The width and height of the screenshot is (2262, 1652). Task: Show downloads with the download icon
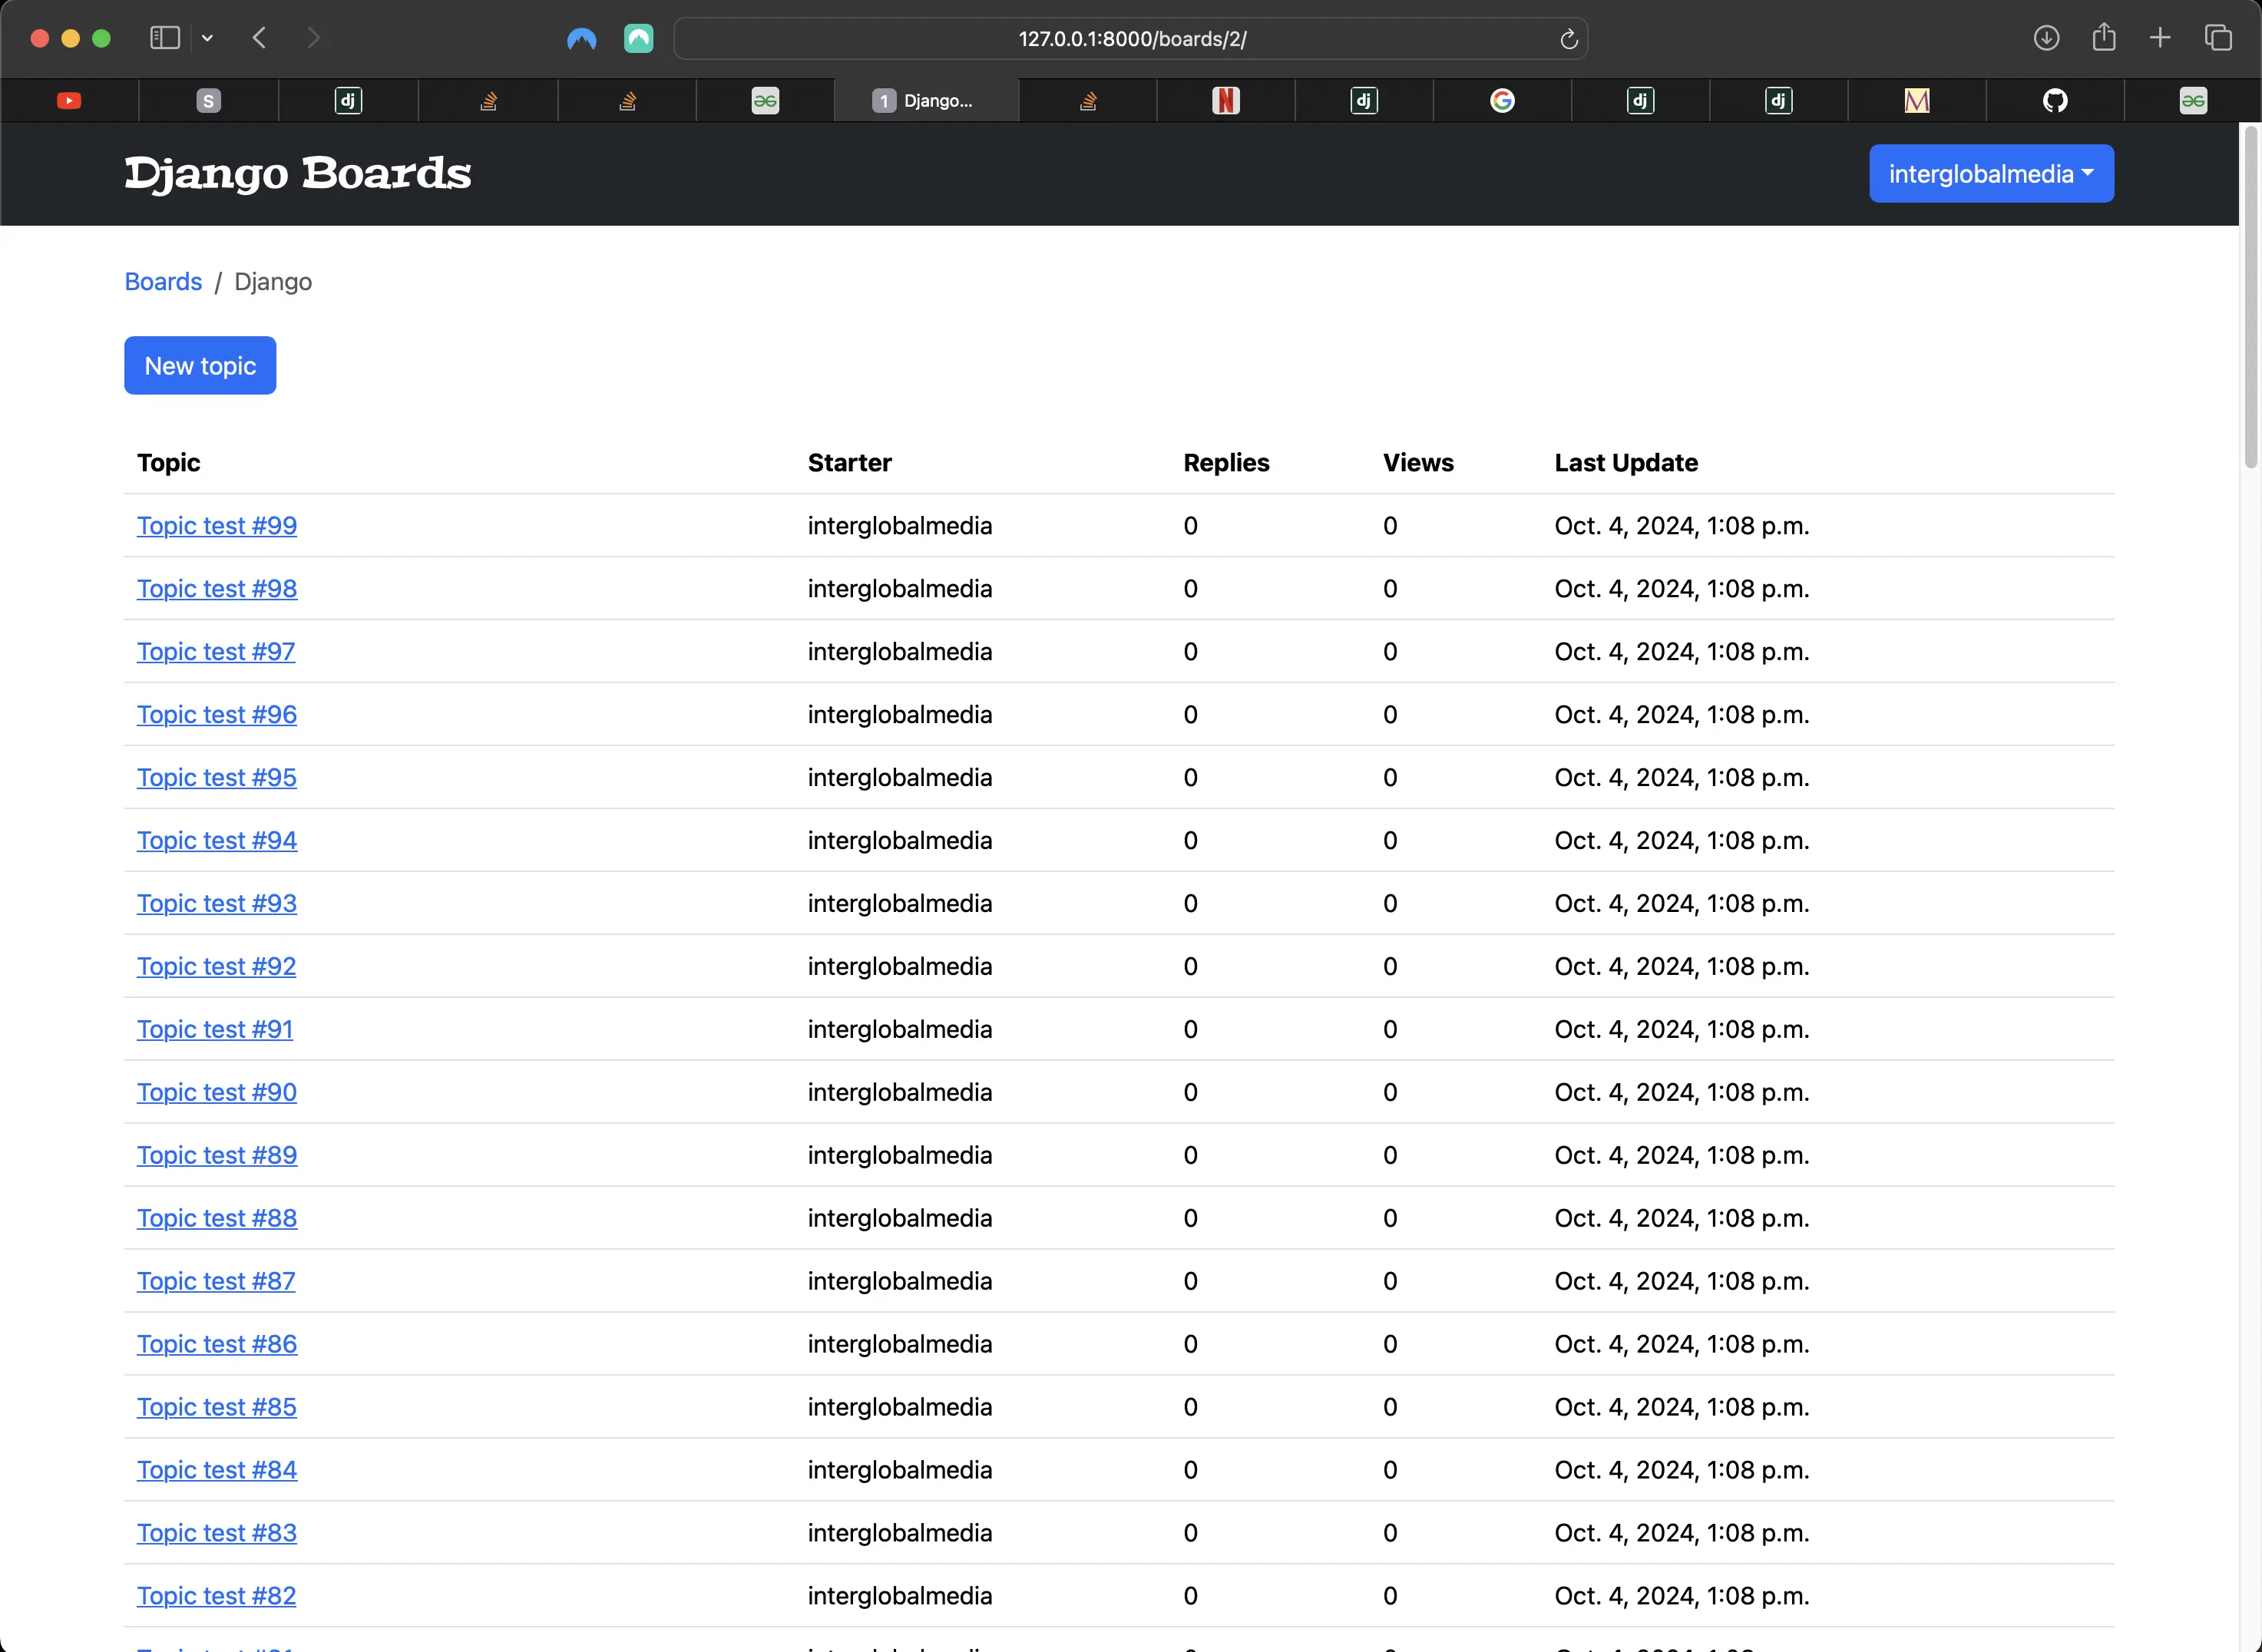[x=2046, y=38]
